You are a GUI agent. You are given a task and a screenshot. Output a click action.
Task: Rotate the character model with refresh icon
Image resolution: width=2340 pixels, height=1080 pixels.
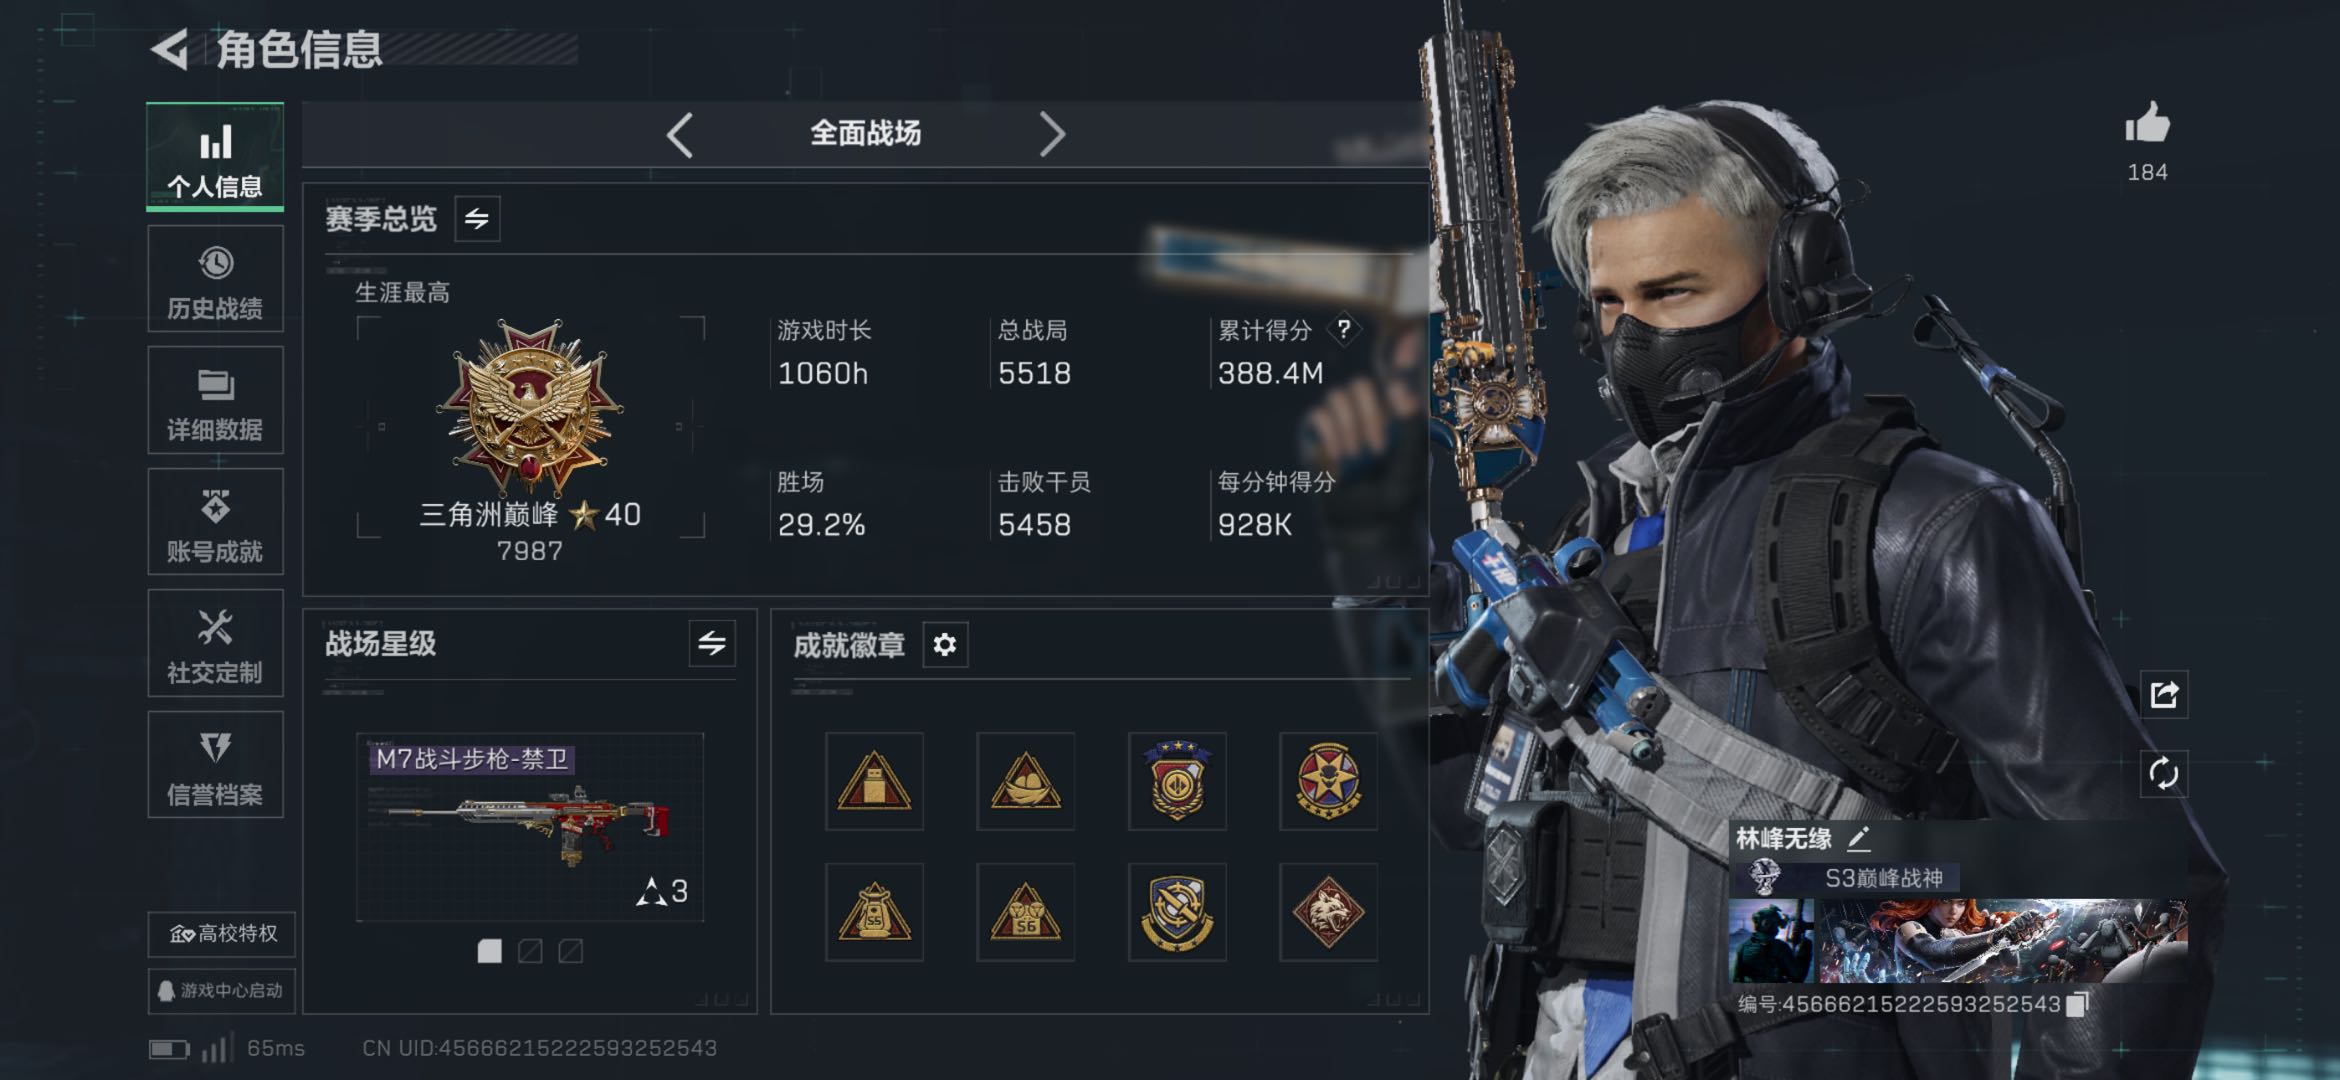point(2164,773)
